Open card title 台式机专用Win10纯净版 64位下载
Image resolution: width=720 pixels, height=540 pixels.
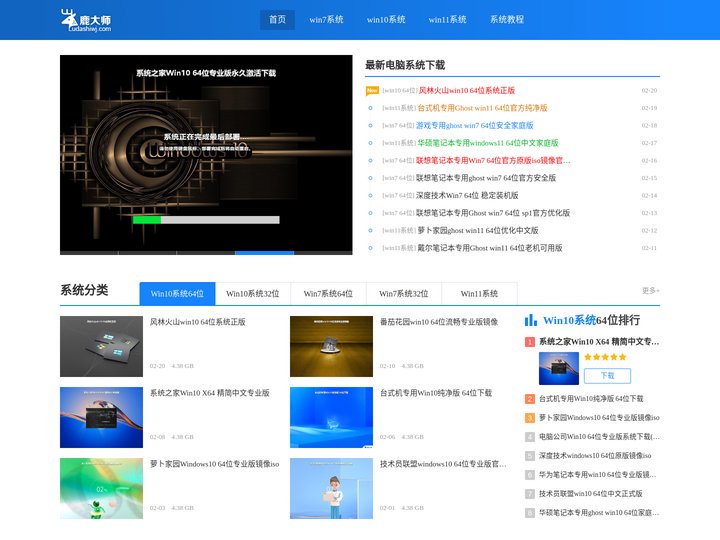tap(436, 393)
